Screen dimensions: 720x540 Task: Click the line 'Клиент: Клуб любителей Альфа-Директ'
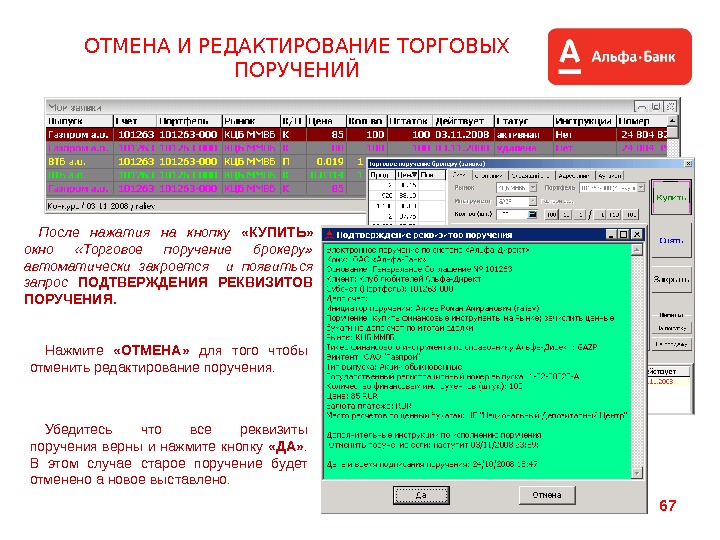coord(404,279)
